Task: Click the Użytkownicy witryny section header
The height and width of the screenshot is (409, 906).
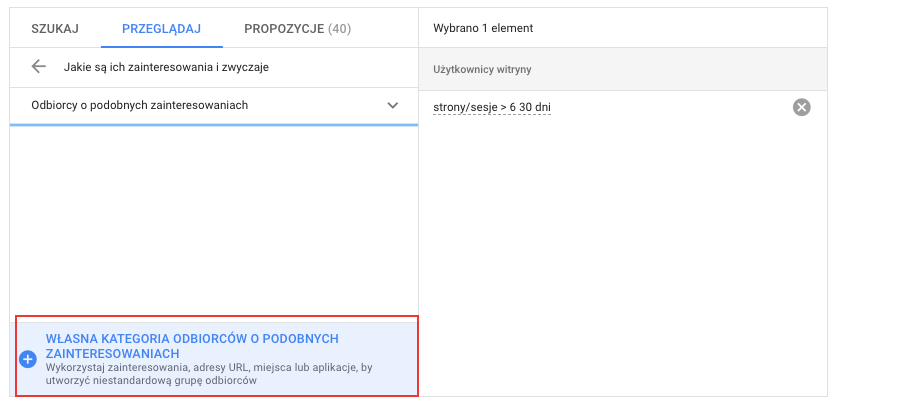Action: point(482,69)
